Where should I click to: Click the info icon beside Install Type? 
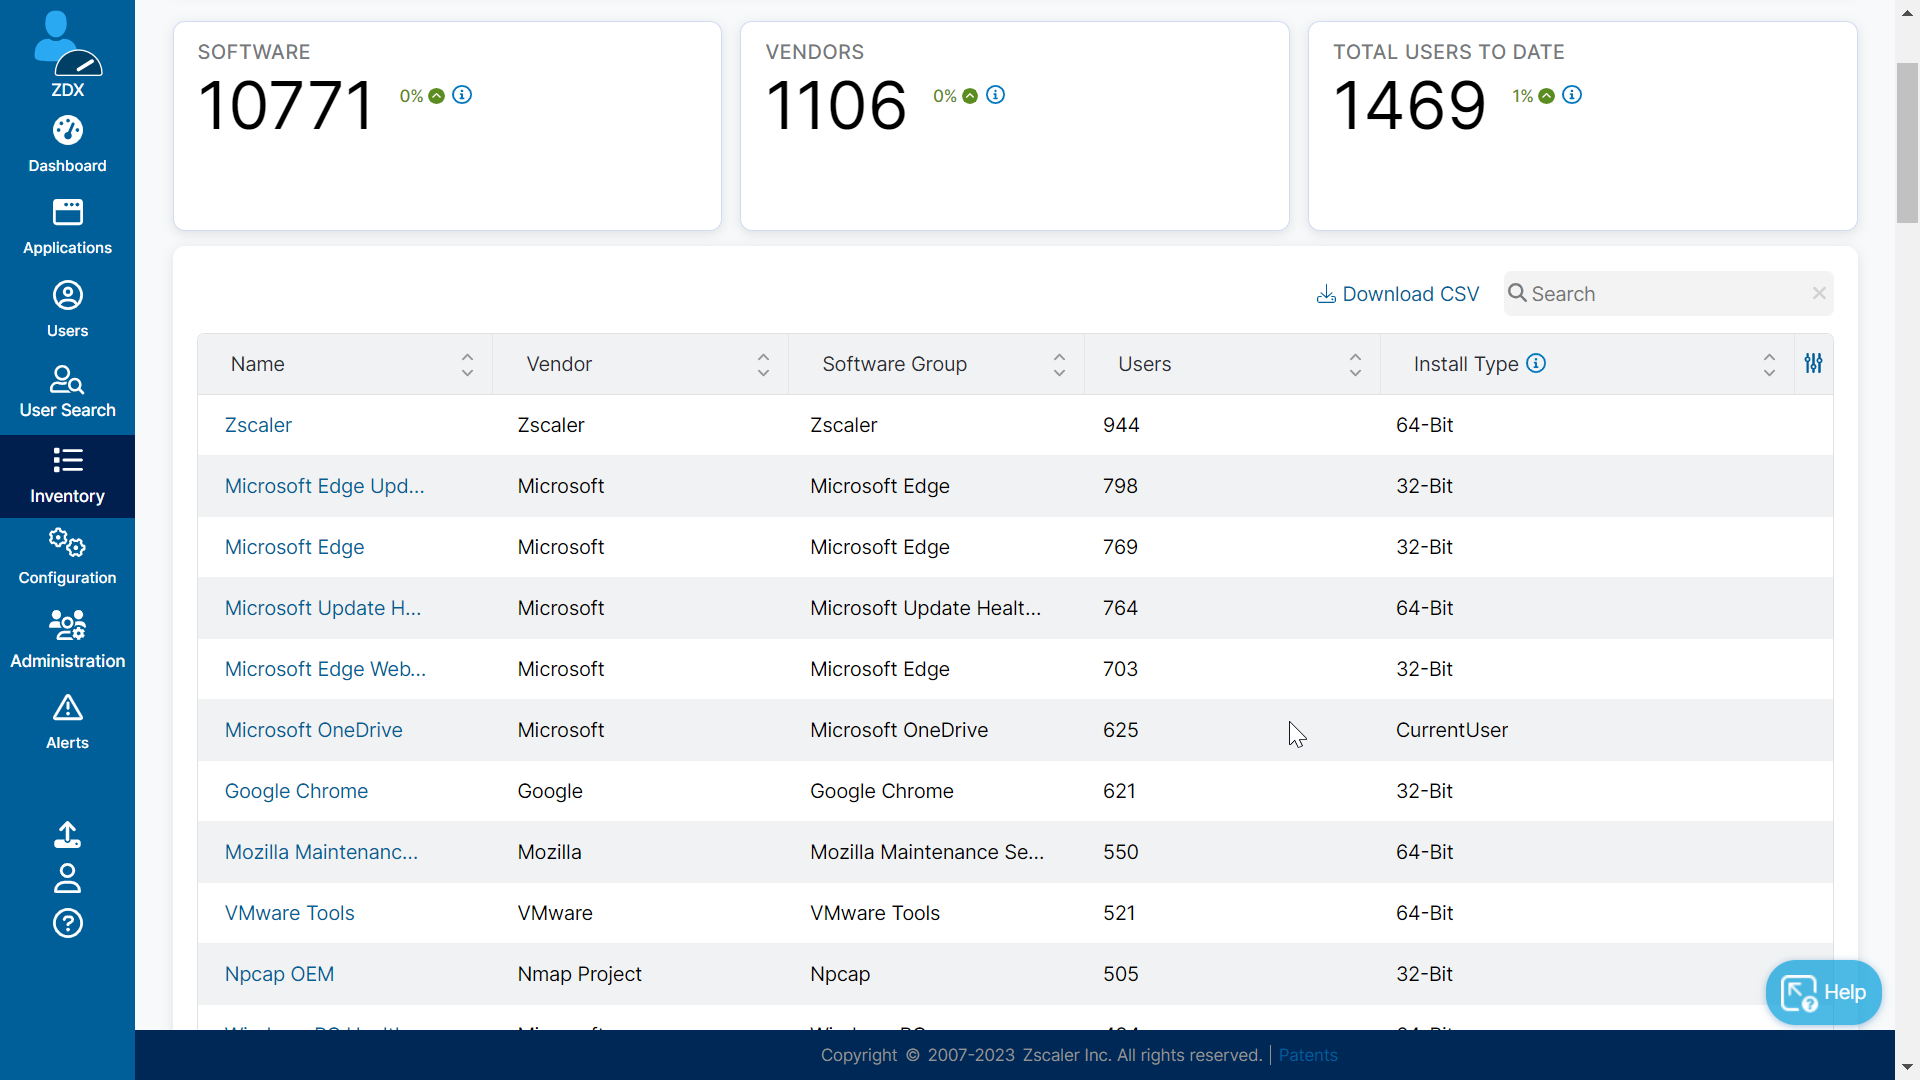(x=1536, y=364)
